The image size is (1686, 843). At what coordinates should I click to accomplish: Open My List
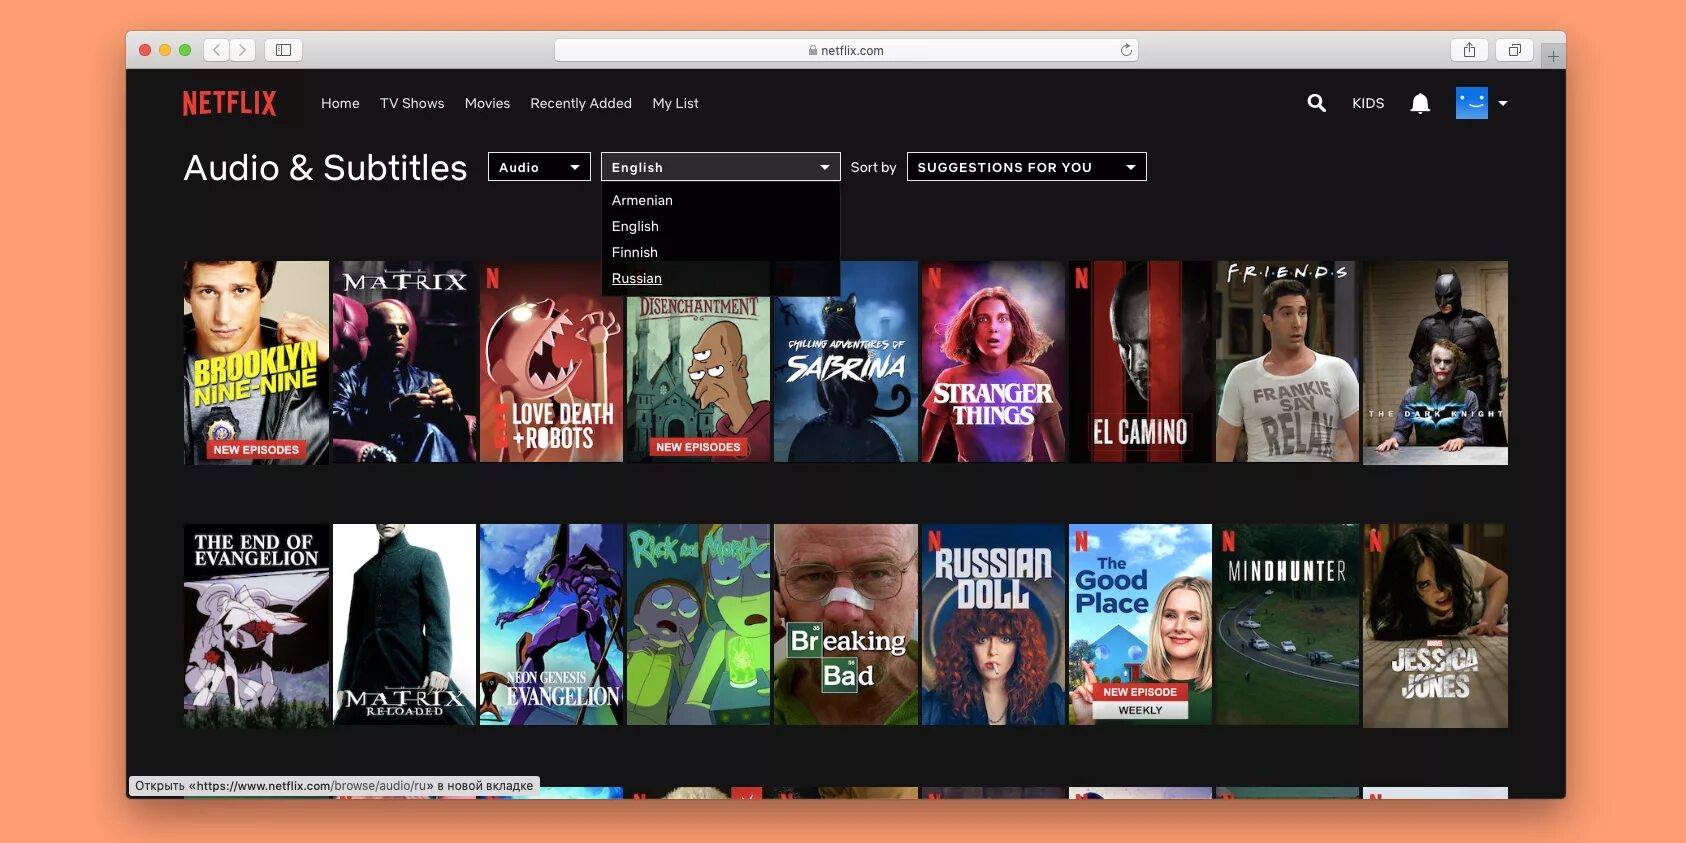[675, 103]
